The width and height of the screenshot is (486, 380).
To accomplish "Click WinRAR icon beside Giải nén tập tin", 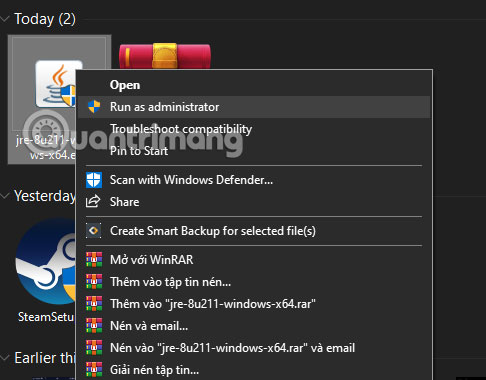I will pos(94,370).
